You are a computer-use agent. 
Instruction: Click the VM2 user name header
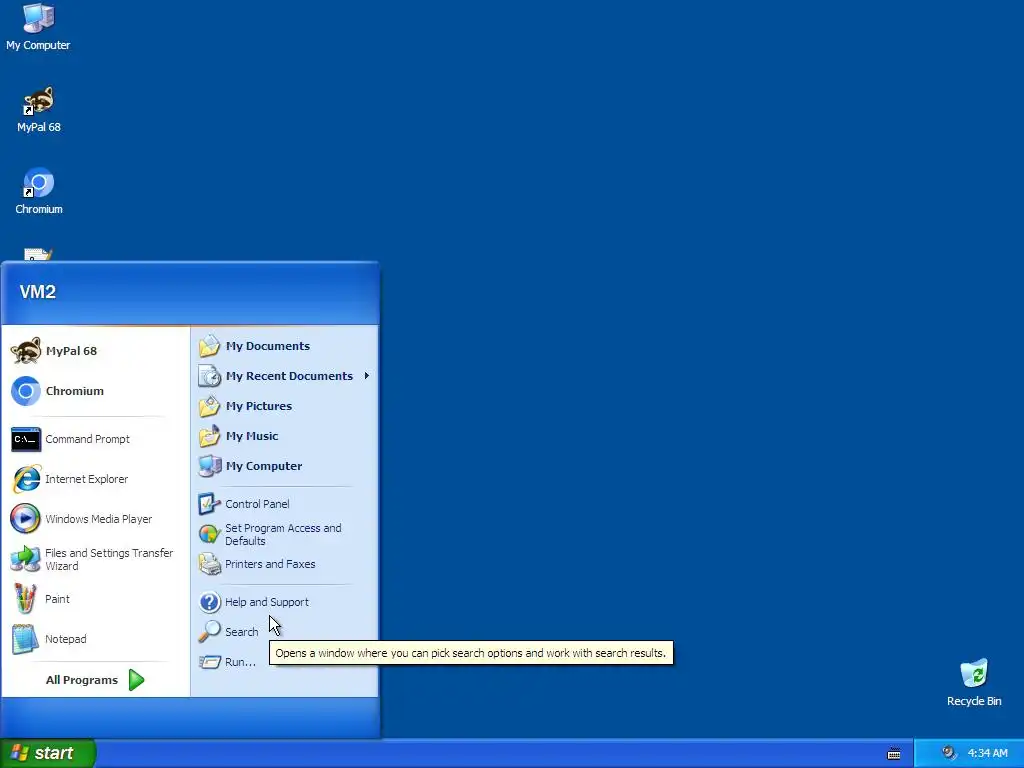pyautogui.click(x=38, y=291)
